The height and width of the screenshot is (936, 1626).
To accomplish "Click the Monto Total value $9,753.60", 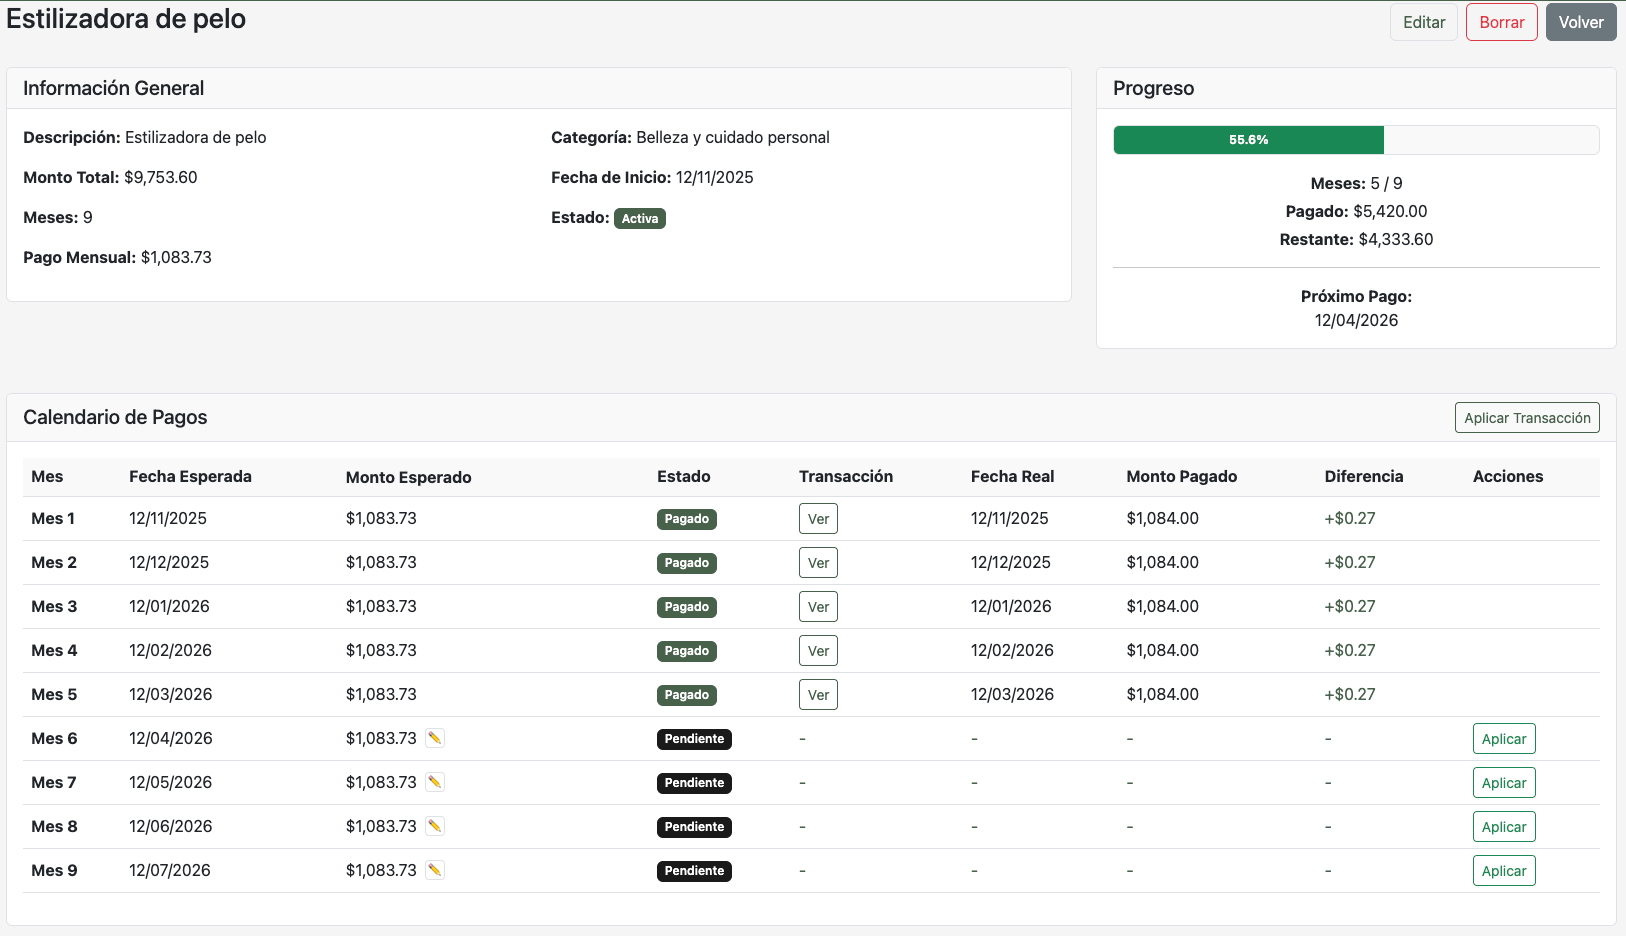I will [161, 177].
